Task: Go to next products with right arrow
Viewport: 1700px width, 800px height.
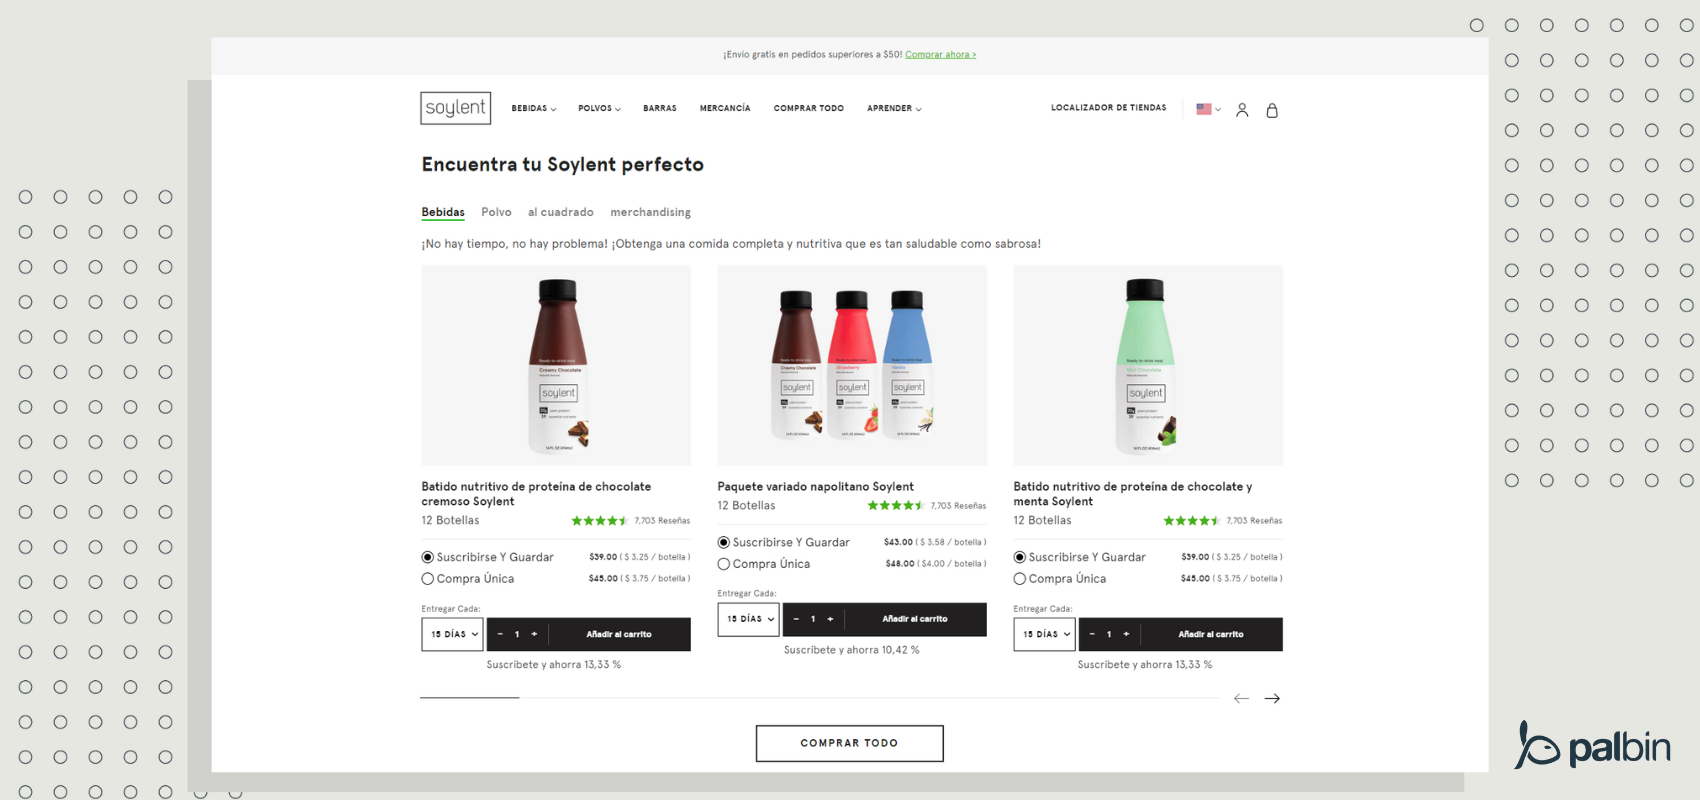Action: tap(1272, 698)
